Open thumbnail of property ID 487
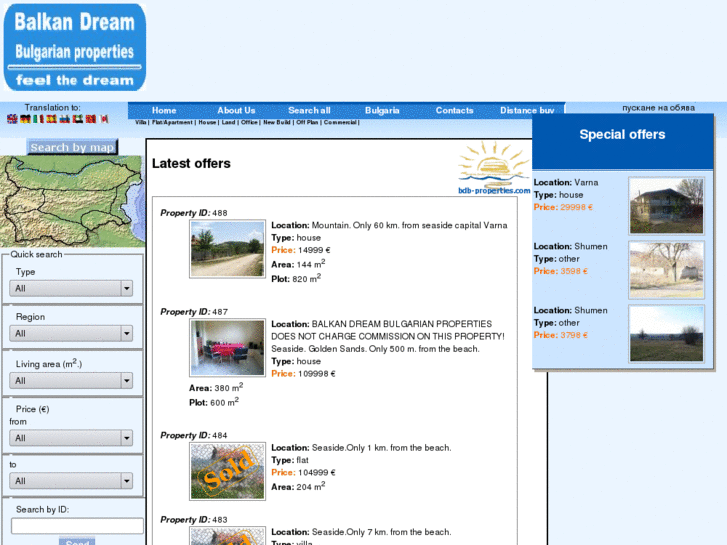The width and height of the screenshot is (727, 545). (x=227, y=347)
